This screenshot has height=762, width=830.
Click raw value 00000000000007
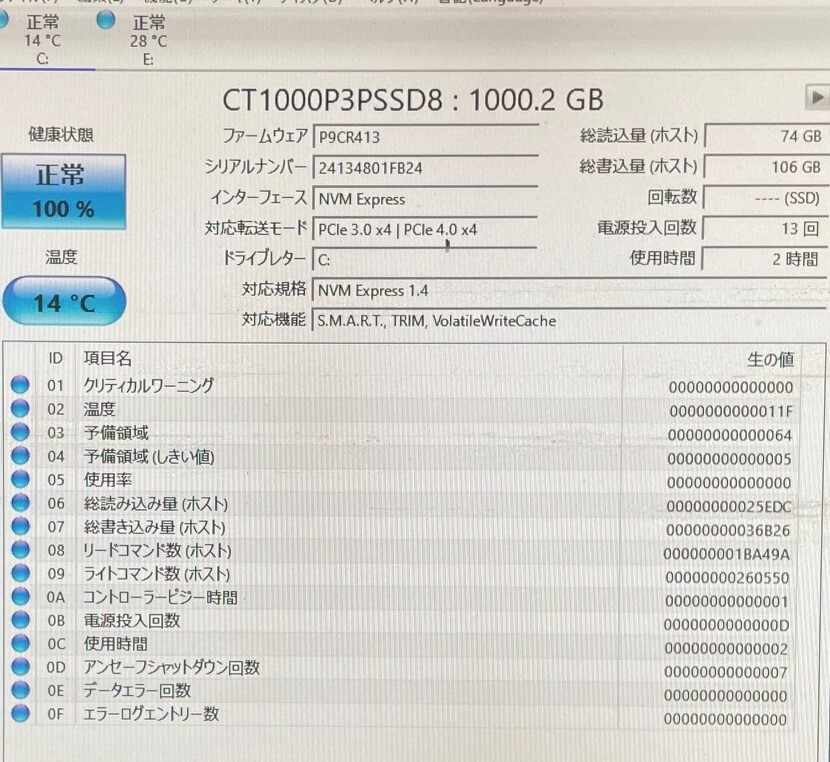pos(726,672)
